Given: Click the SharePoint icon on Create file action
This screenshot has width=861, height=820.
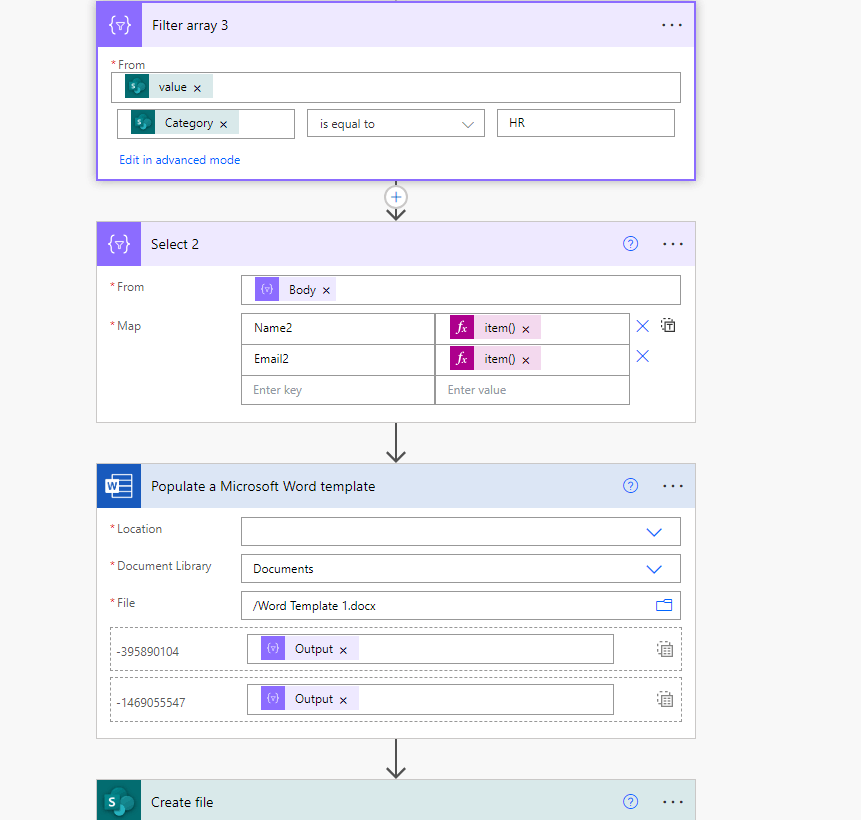Looking at the screenshot, I should [x=119, y=801].
